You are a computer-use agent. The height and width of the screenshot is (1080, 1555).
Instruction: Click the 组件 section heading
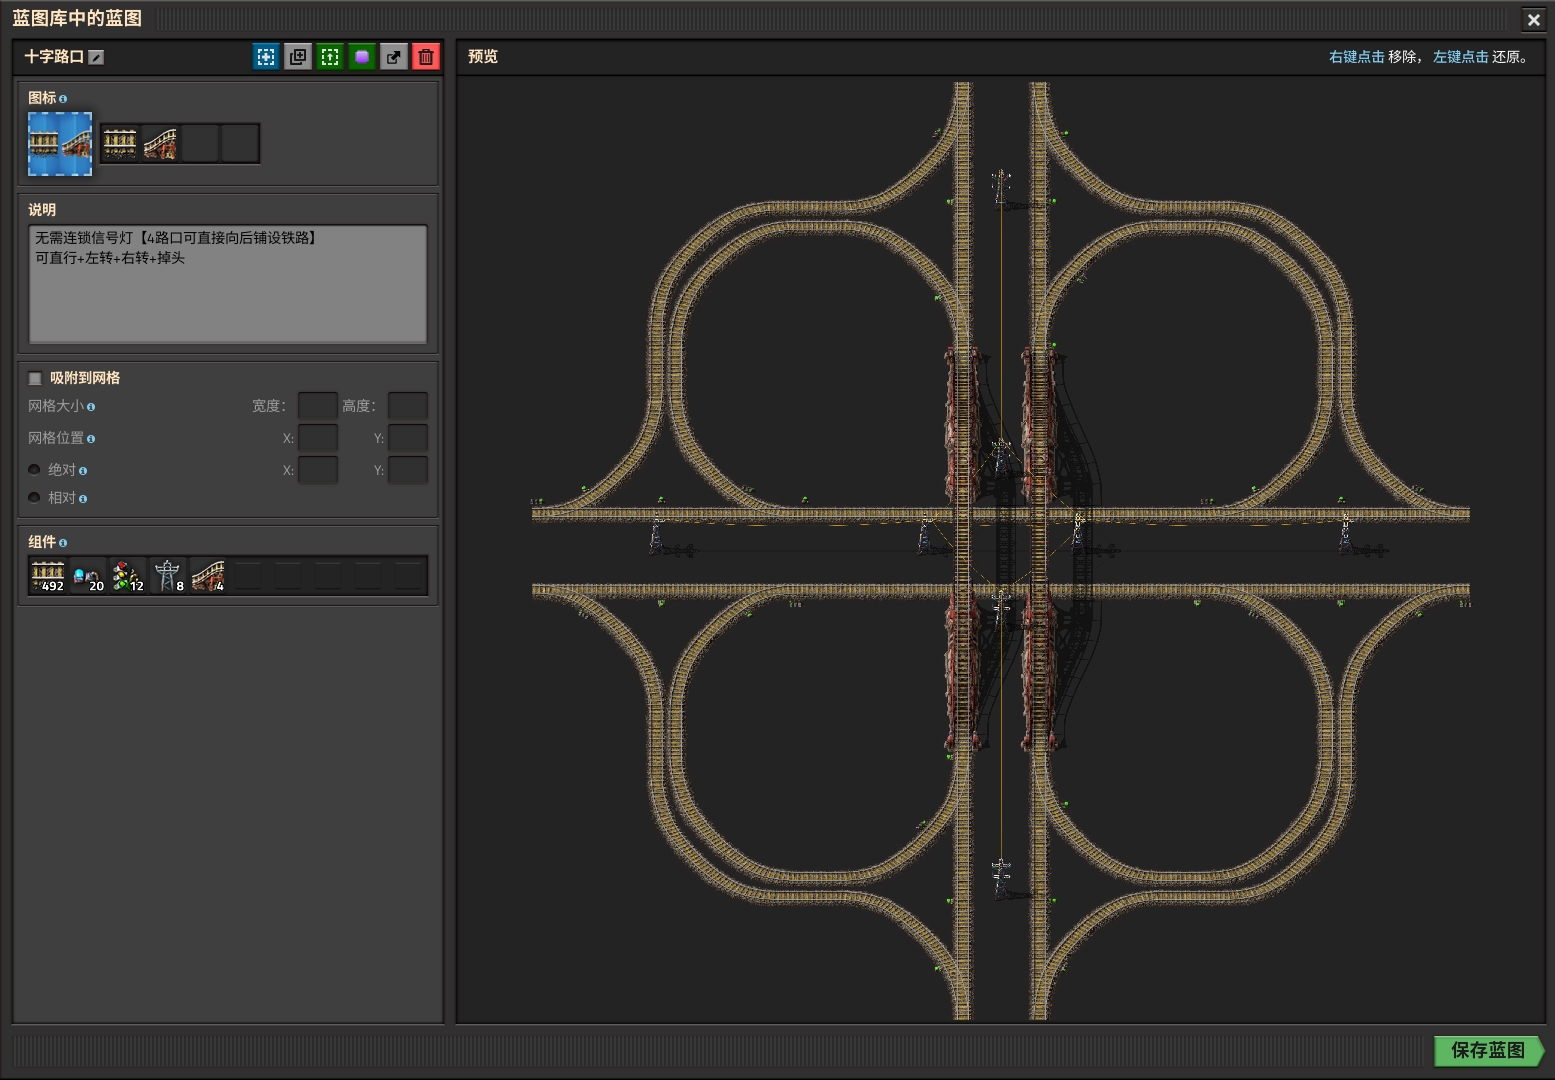42,542
